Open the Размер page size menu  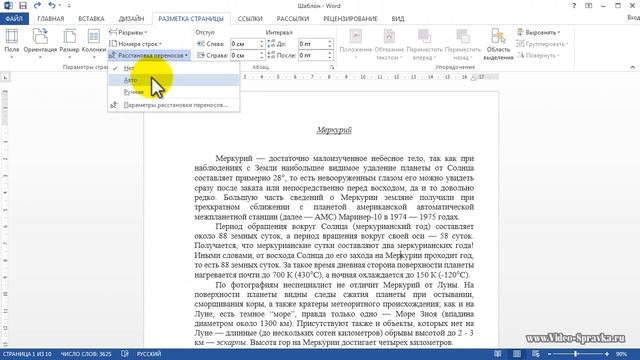69,44
